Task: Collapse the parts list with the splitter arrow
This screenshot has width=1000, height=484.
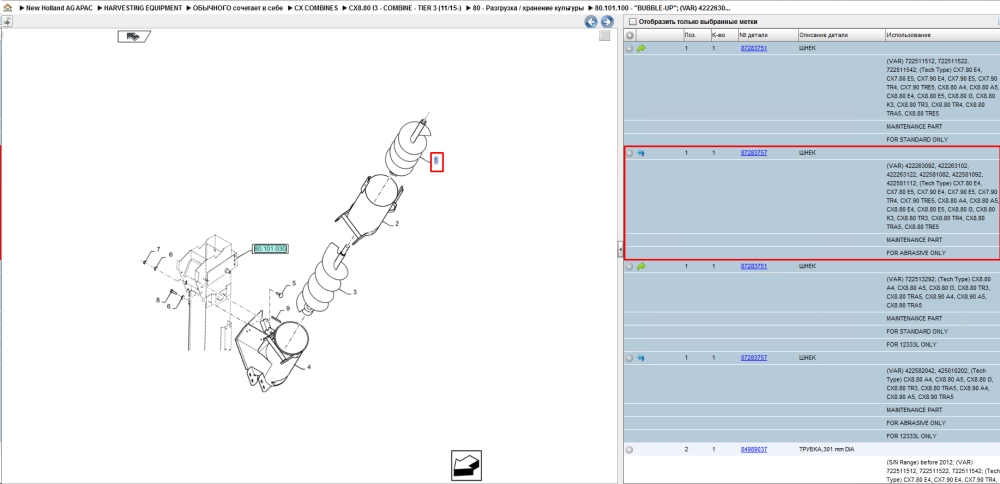Action: 620,249
